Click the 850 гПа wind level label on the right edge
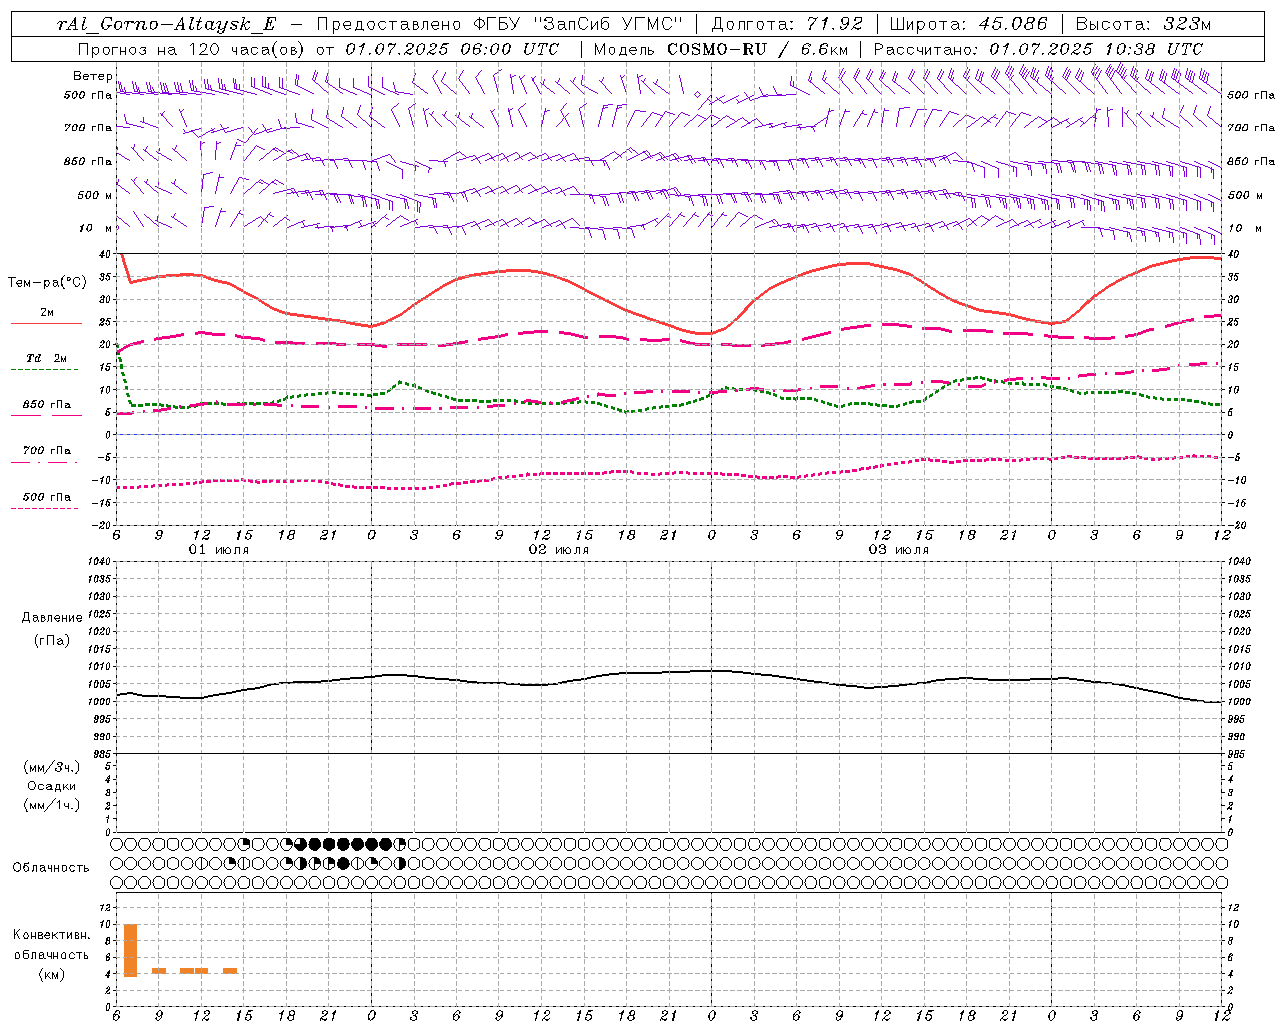 (x=1251, y=161)
